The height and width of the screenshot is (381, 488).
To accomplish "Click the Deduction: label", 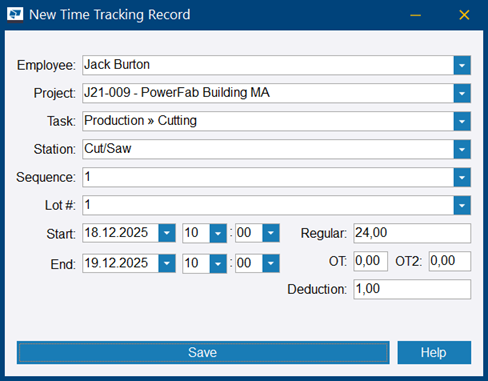I will click(317, 289).
